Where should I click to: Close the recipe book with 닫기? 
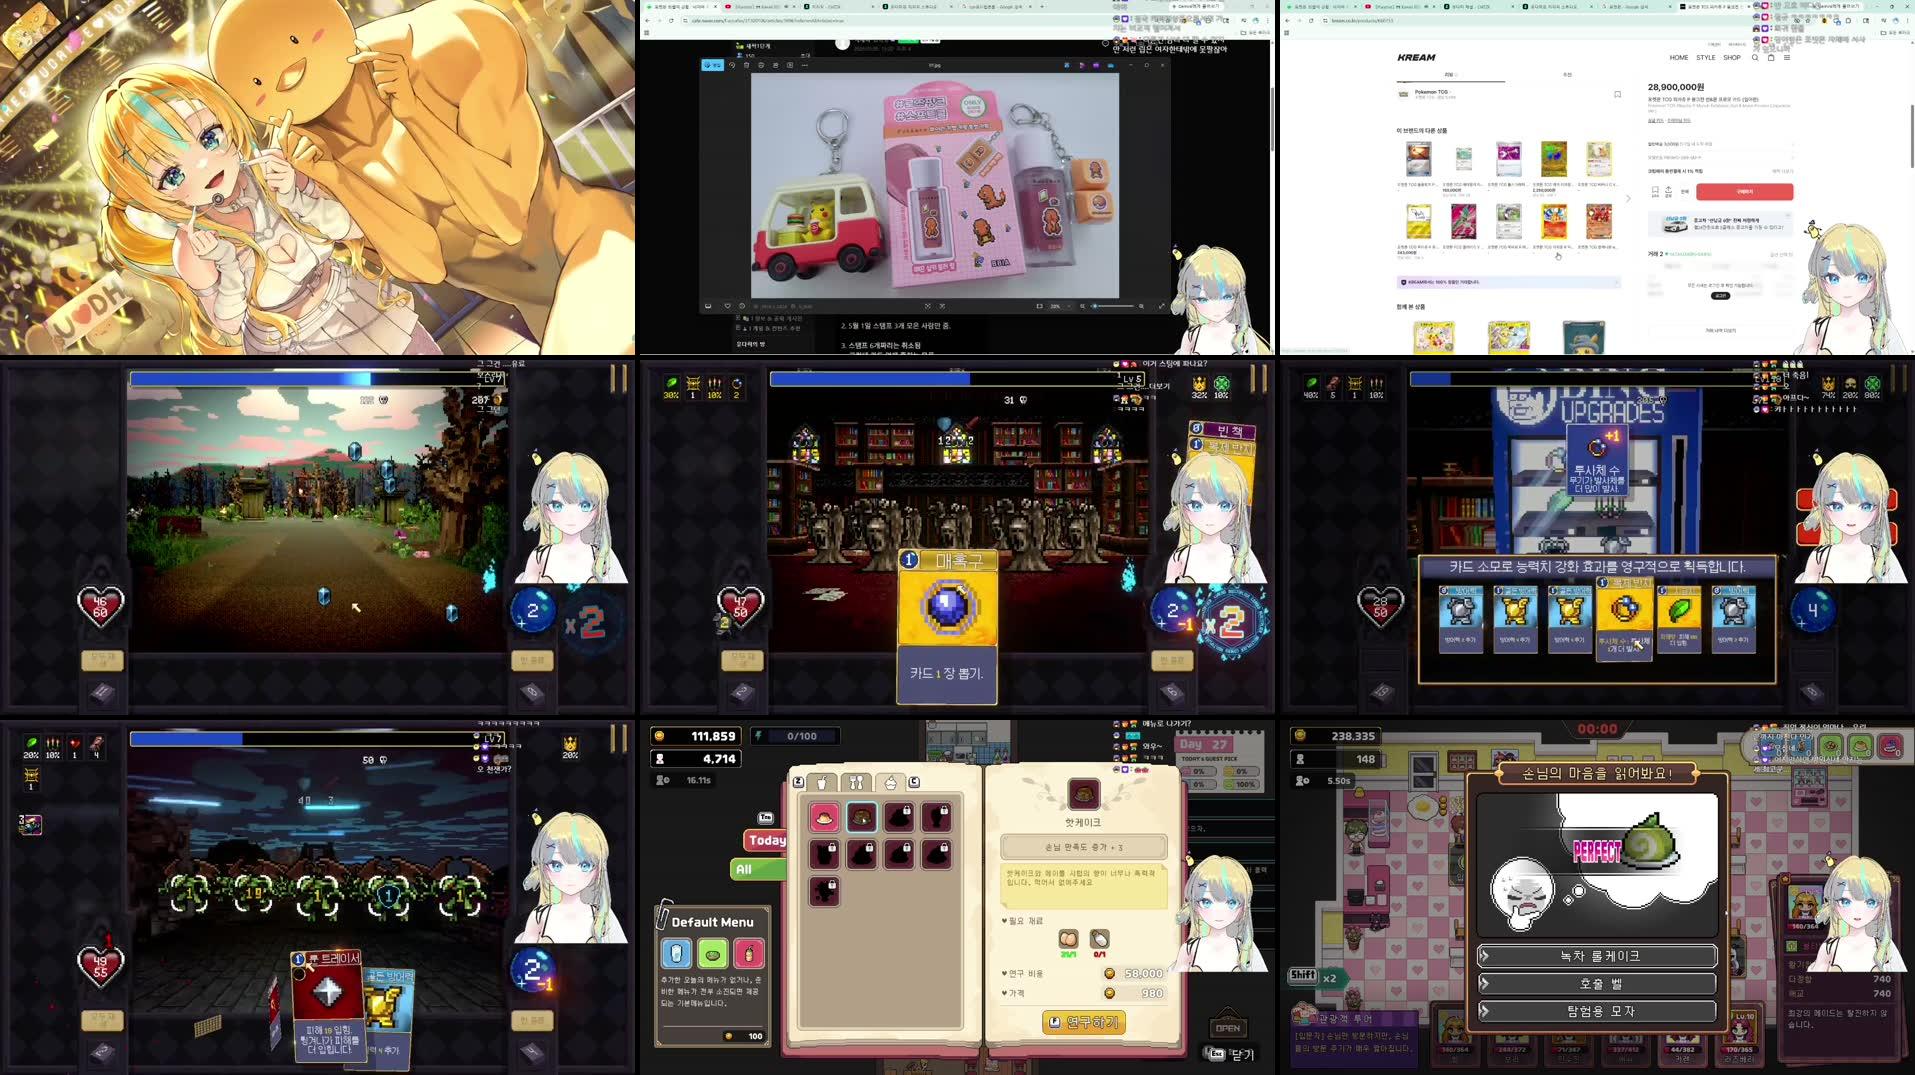[x=1233, y=1054]
